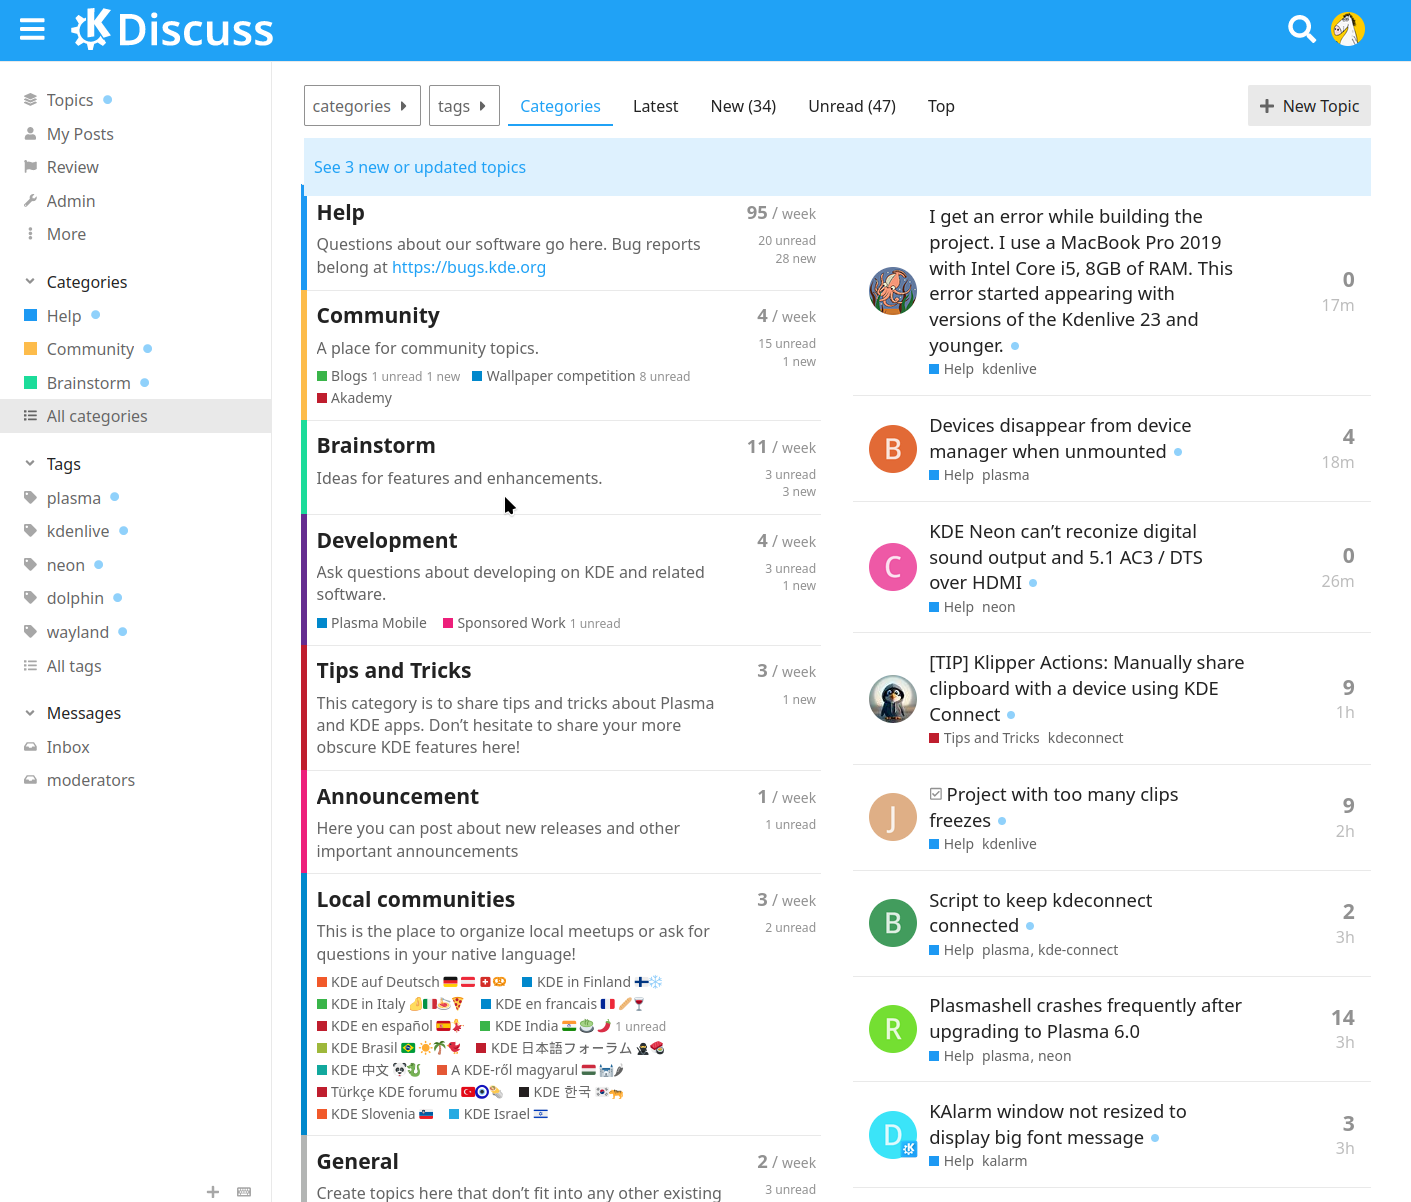Open the categories filter dropdown
1411x1202 pixels.
click(362, 106)
